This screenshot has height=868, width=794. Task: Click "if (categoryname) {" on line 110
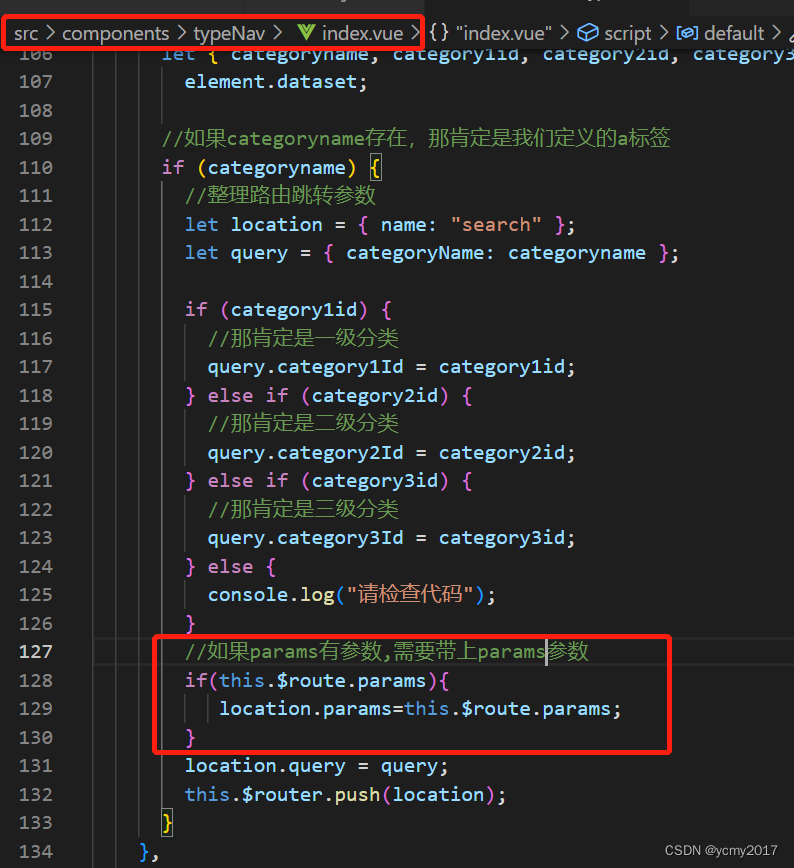click(271, 168)
